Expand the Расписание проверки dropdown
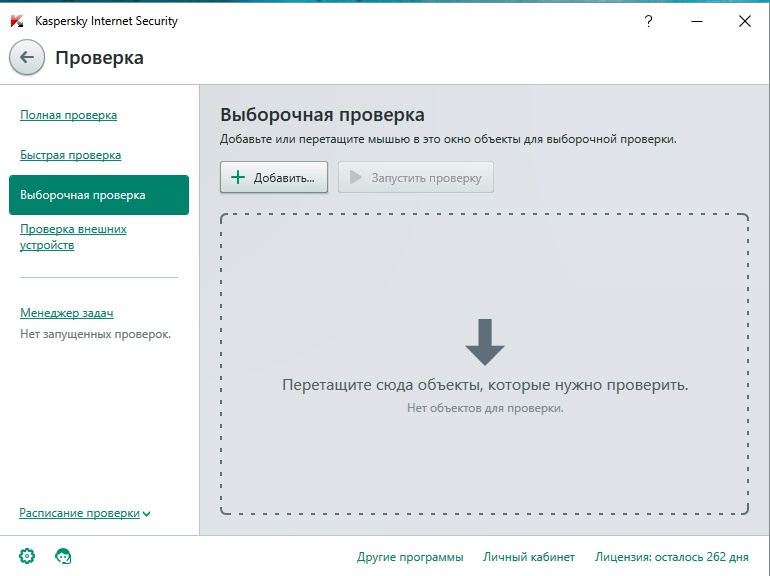The height and width of the screenshot is (576, 770). pos(84,513)
